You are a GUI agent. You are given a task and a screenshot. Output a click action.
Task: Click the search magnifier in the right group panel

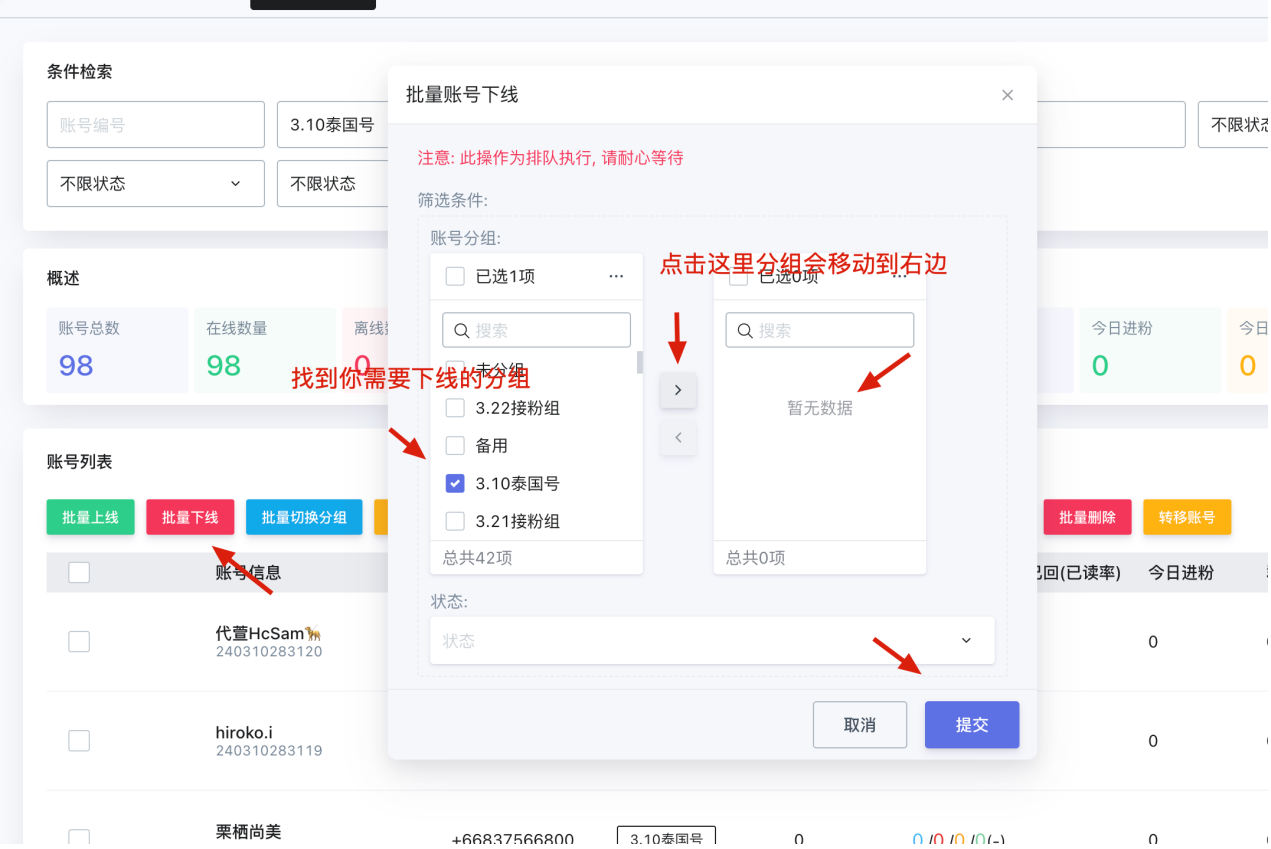[744, 329]
